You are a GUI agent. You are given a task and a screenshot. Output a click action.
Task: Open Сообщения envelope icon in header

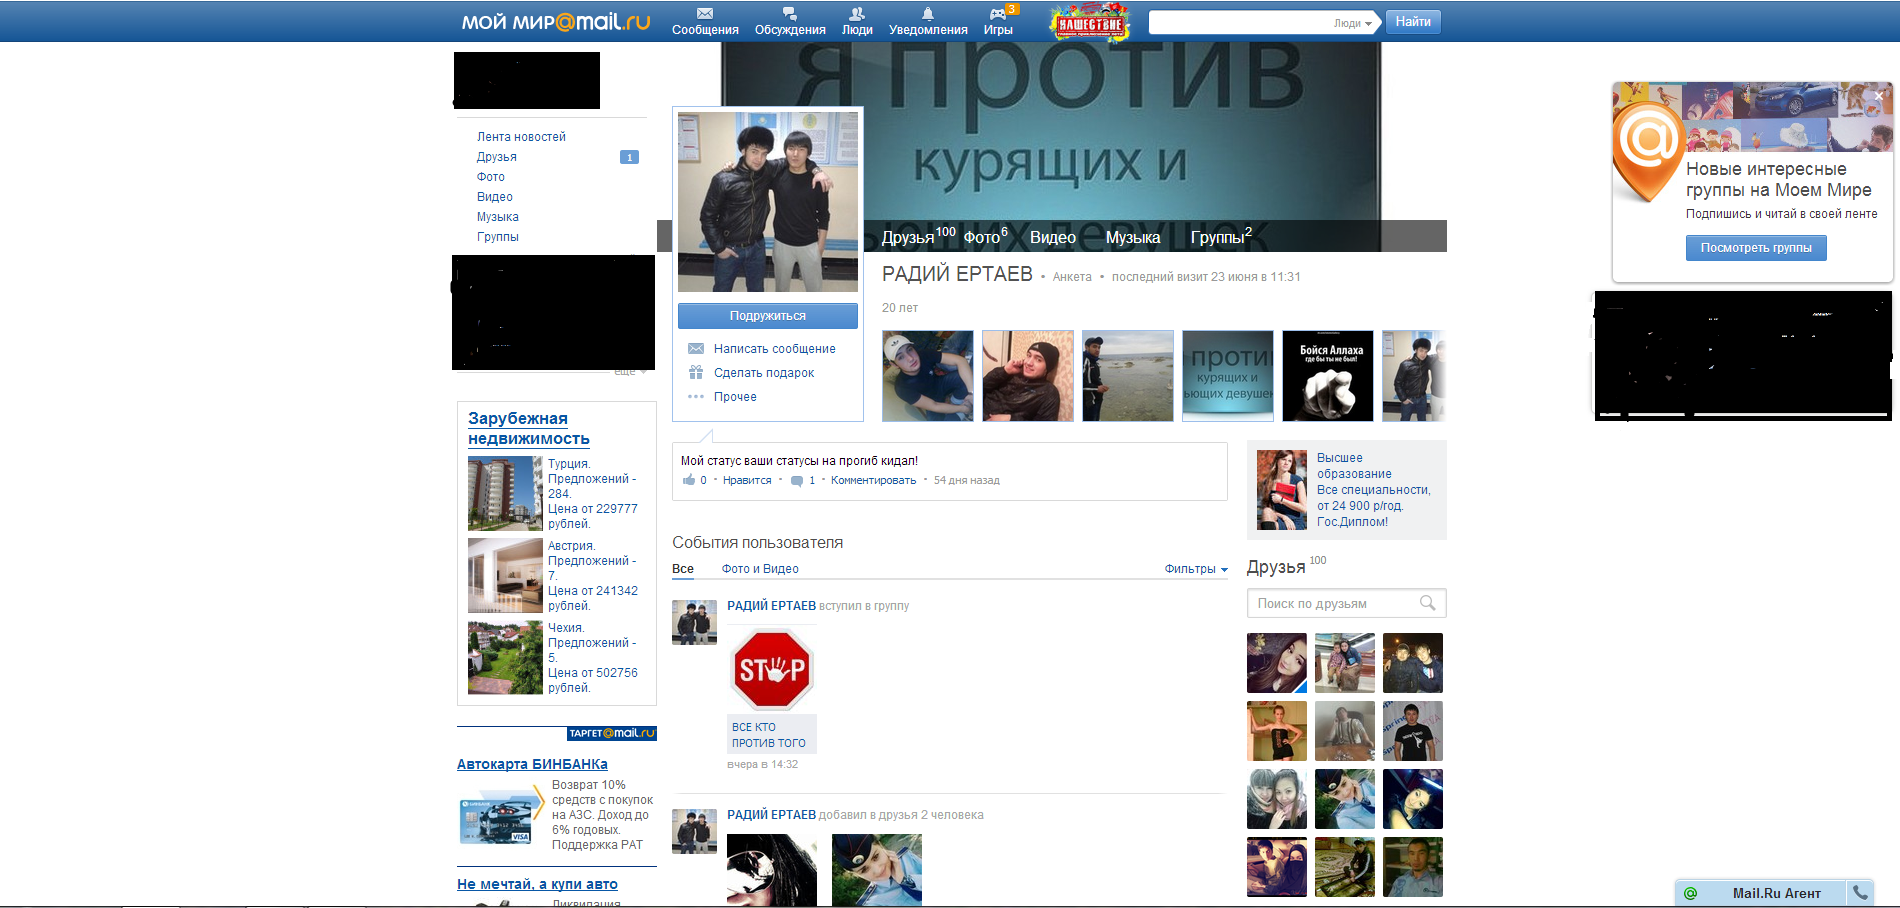pos(705,14)
